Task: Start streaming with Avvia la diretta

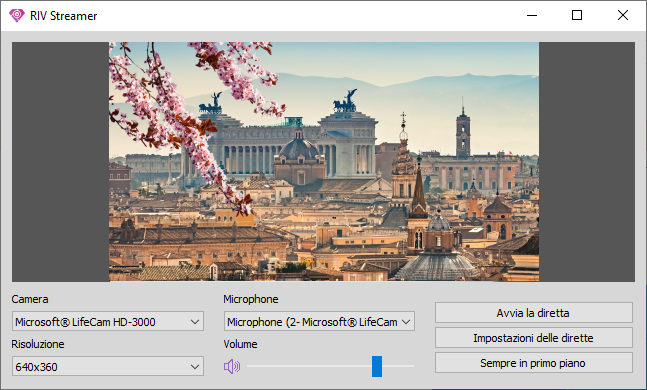Action: coord(534,313)
